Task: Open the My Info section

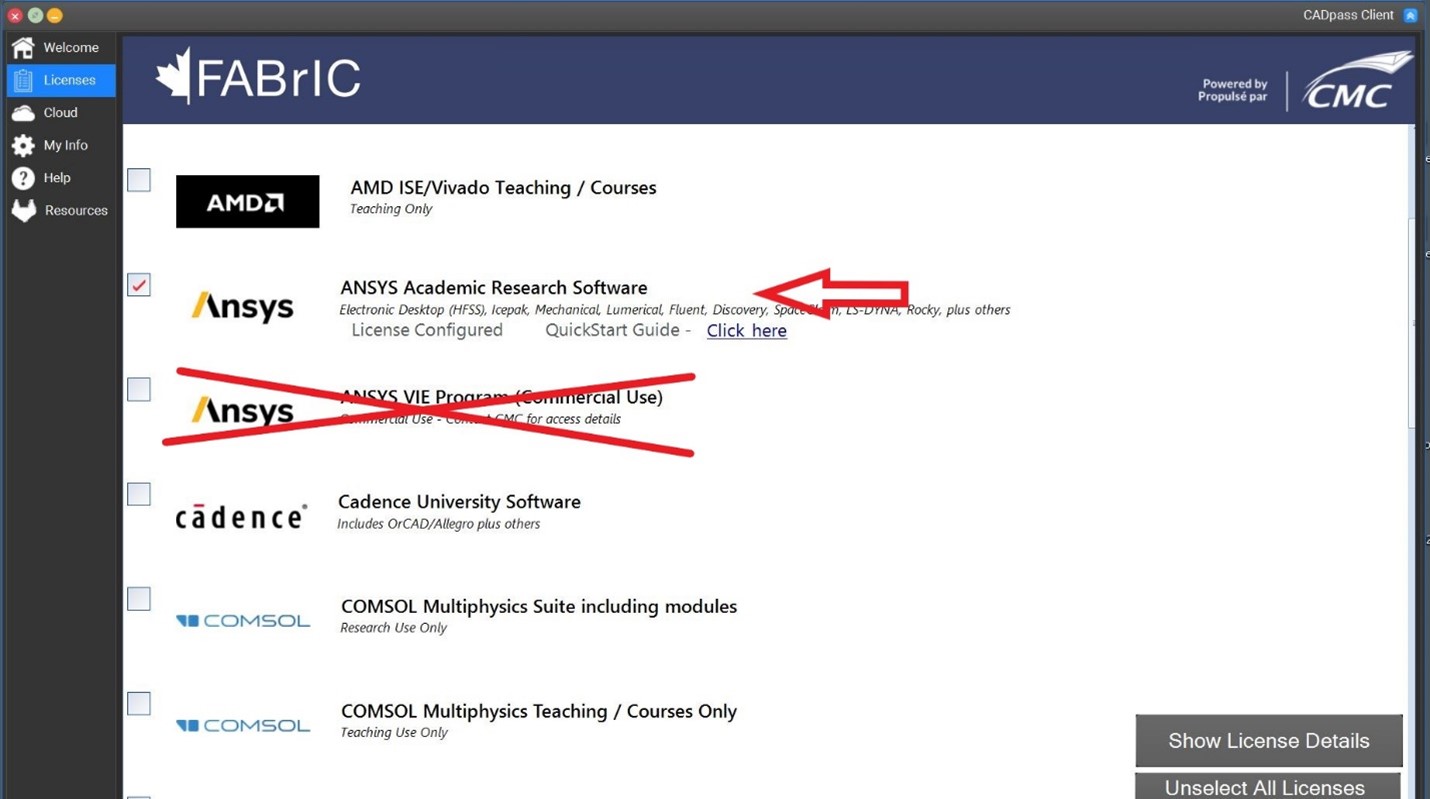Action: [x=24, y=145]
